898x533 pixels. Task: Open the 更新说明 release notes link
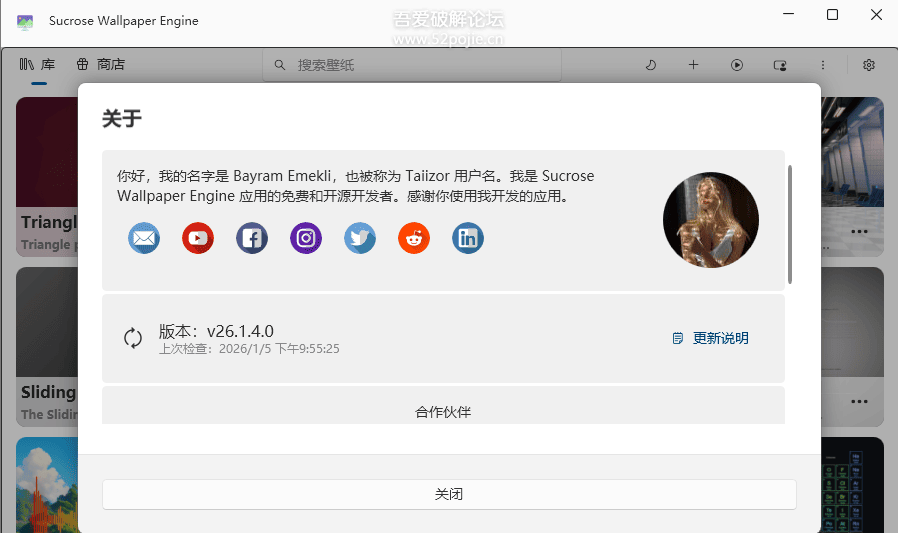(x=711, y=338)
